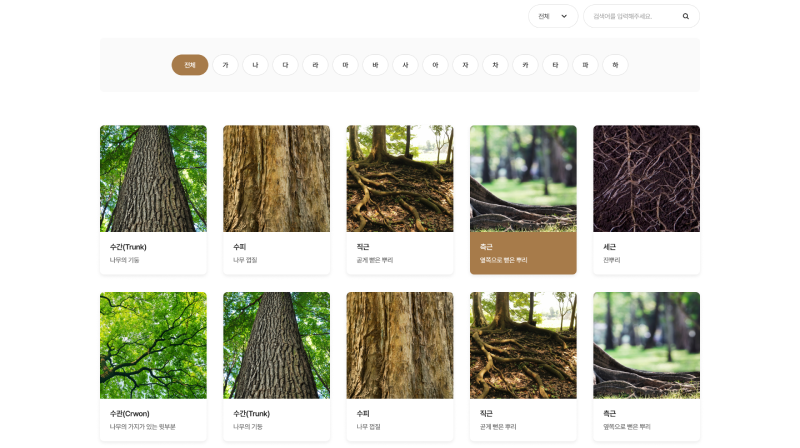The height and width of the screenshot is (448, 800).
Task: Click the magnifying glass search icon
Action: point(686,16)
